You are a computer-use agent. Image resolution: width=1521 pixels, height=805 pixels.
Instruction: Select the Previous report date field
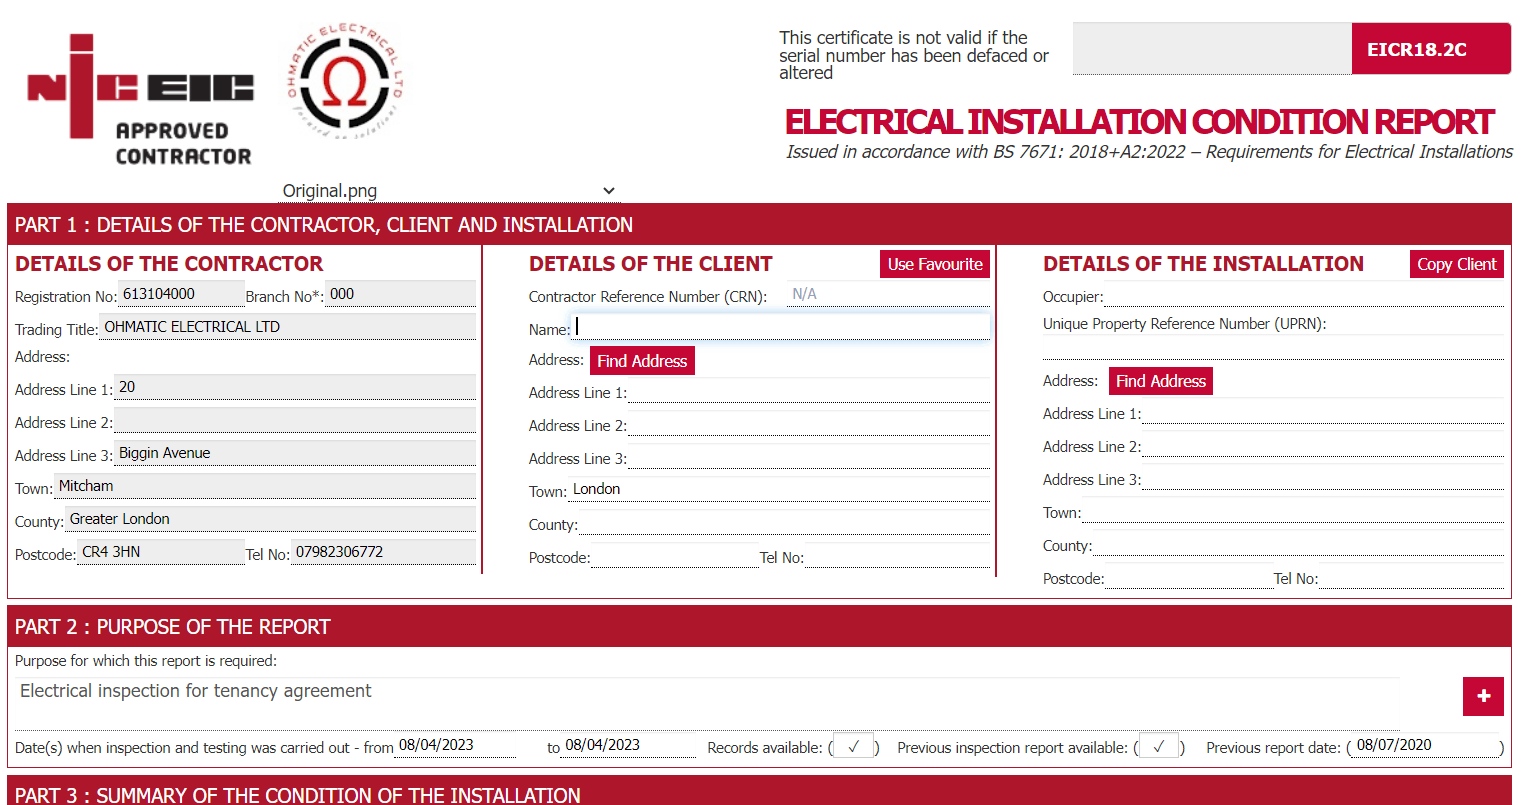pyautogui.click(x=1423, y=745)
